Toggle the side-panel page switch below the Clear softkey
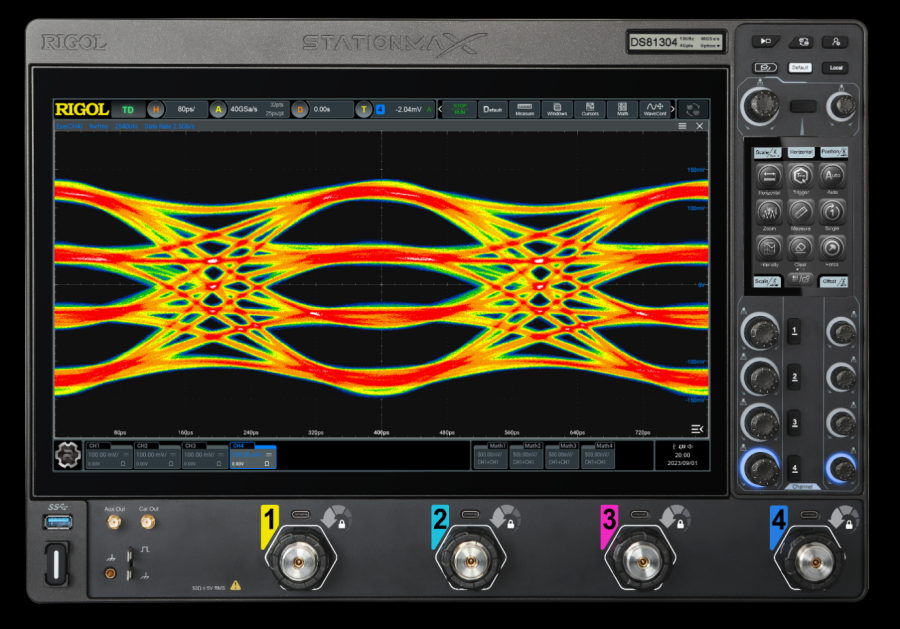This screenshot has width=900, height=629. (800, 279)
